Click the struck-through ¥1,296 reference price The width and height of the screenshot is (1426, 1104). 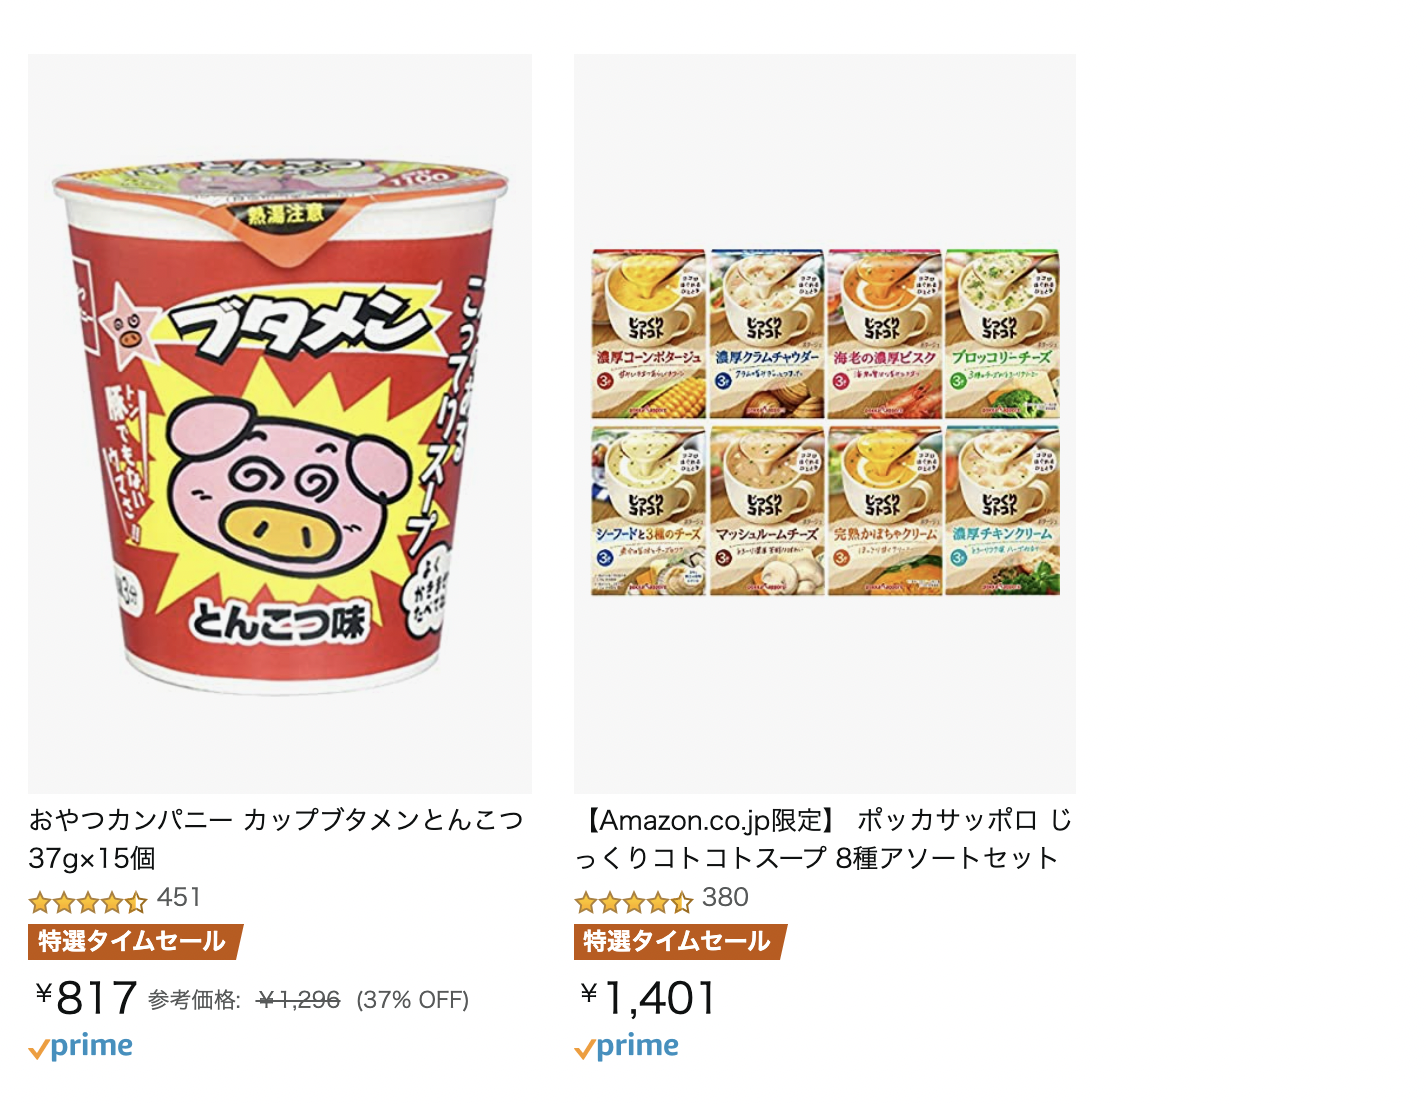[299, 1000]
